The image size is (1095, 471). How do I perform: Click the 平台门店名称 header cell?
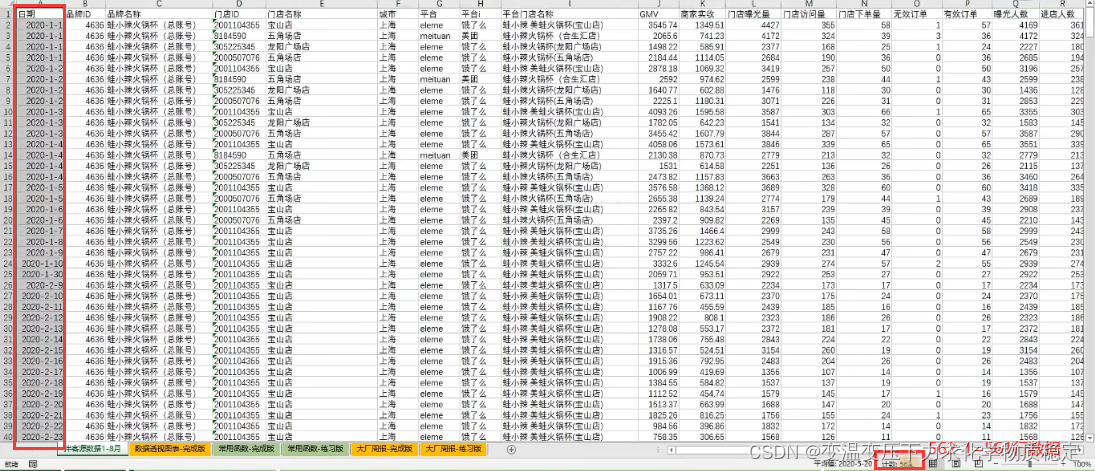[x=569, y=13]
